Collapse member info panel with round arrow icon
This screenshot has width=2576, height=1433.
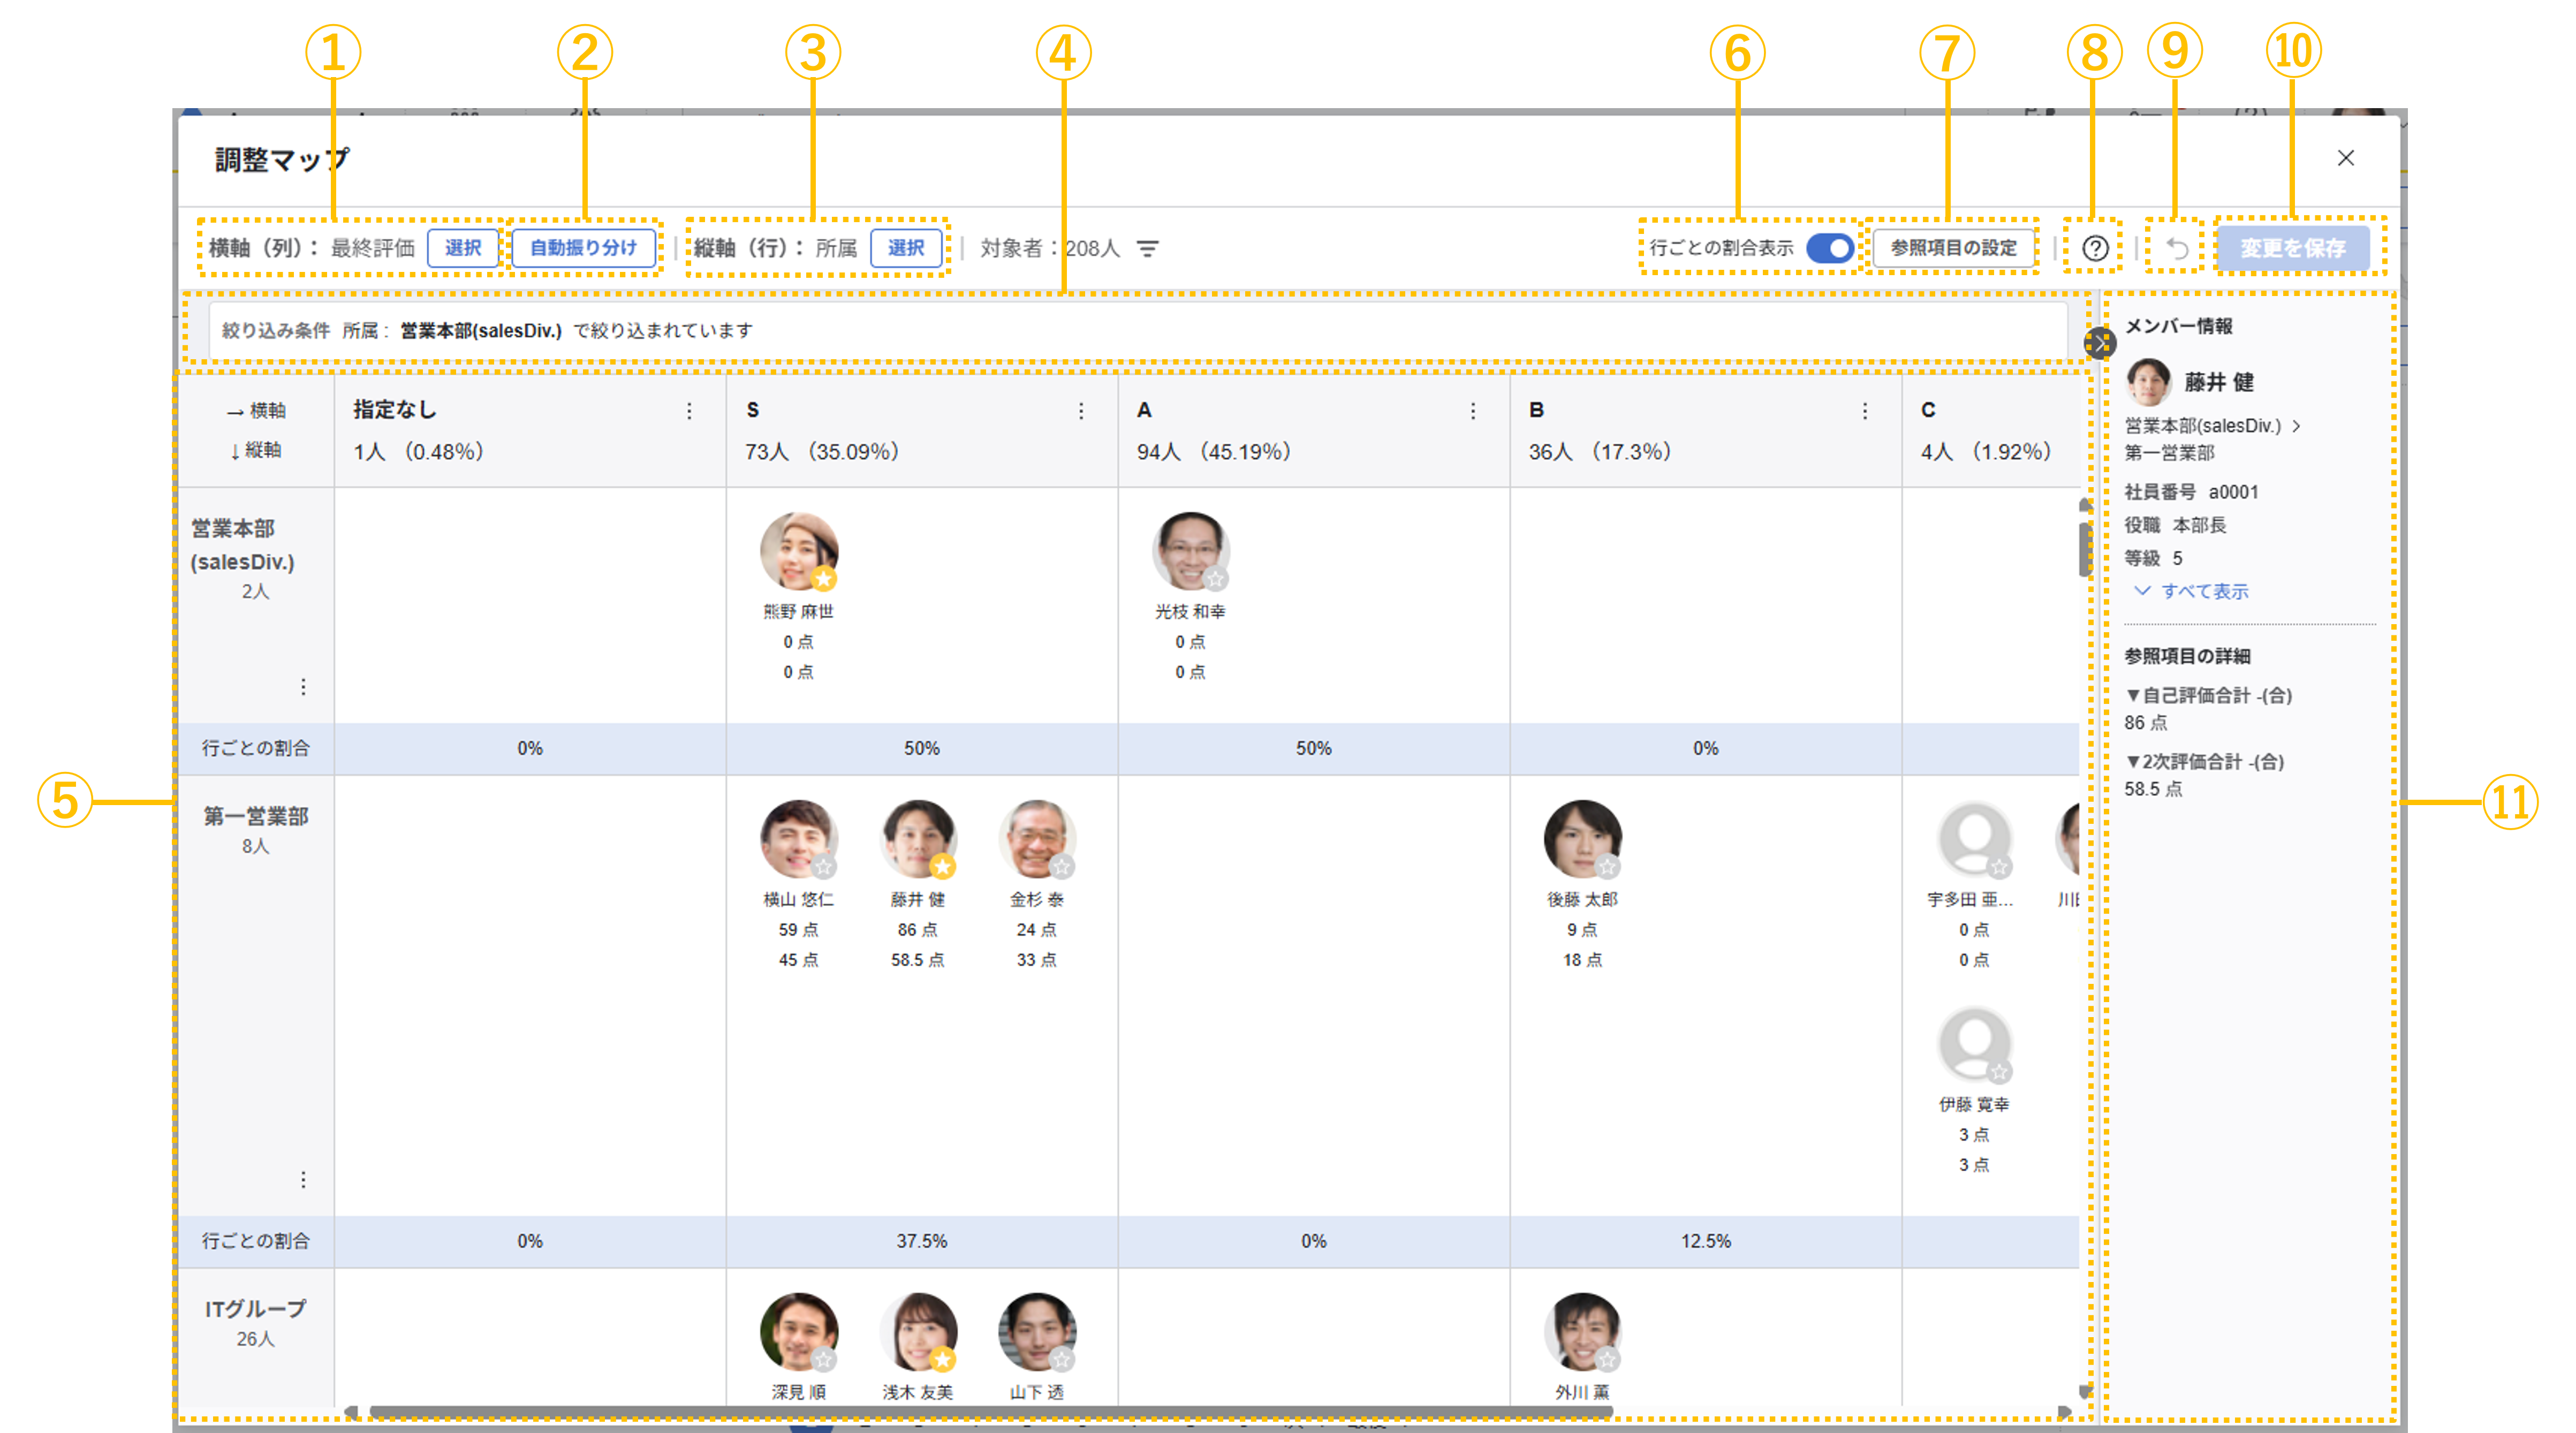pyautogui.click(x=2099, y=343)
